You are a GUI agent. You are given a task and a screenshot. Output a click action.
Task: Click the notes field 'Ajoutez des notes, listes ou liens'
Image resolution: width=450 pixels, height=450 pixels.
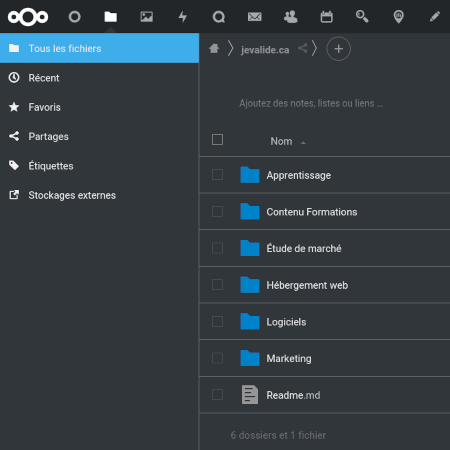point(311,103)
